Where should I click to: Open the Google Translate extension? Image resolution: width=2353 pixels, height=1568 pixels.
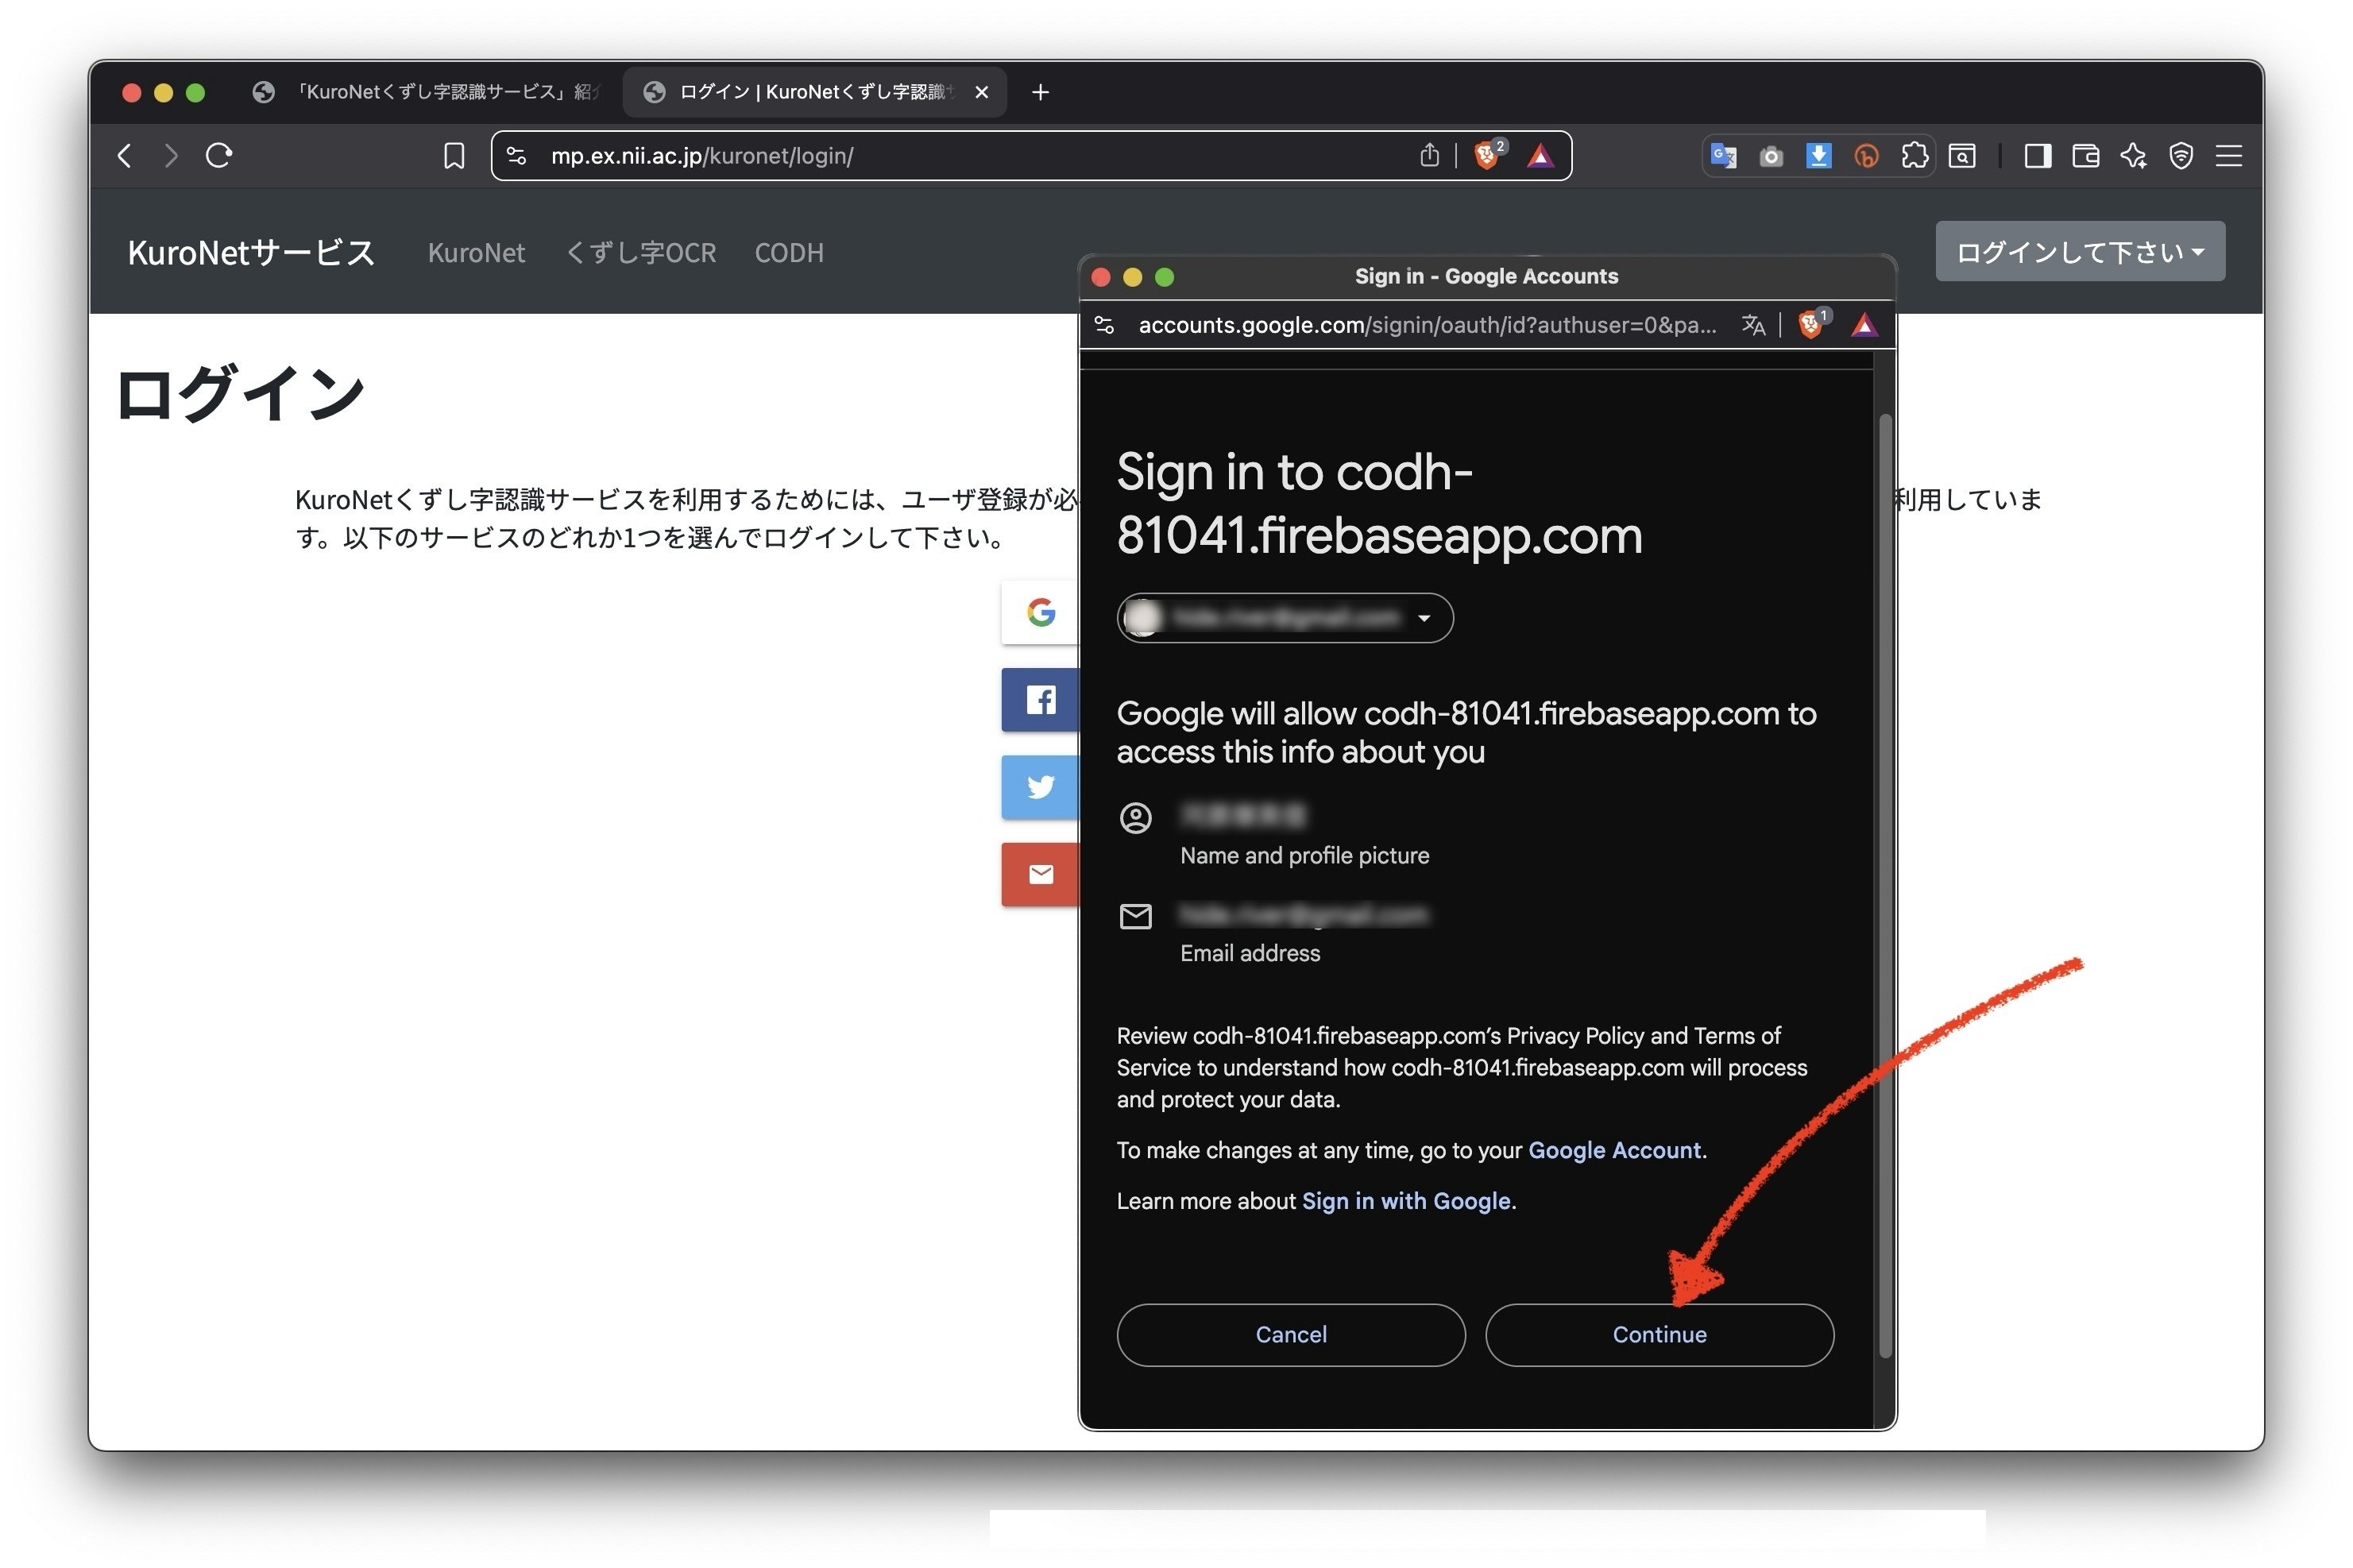pyautogui.click(x=1722, y=155)
